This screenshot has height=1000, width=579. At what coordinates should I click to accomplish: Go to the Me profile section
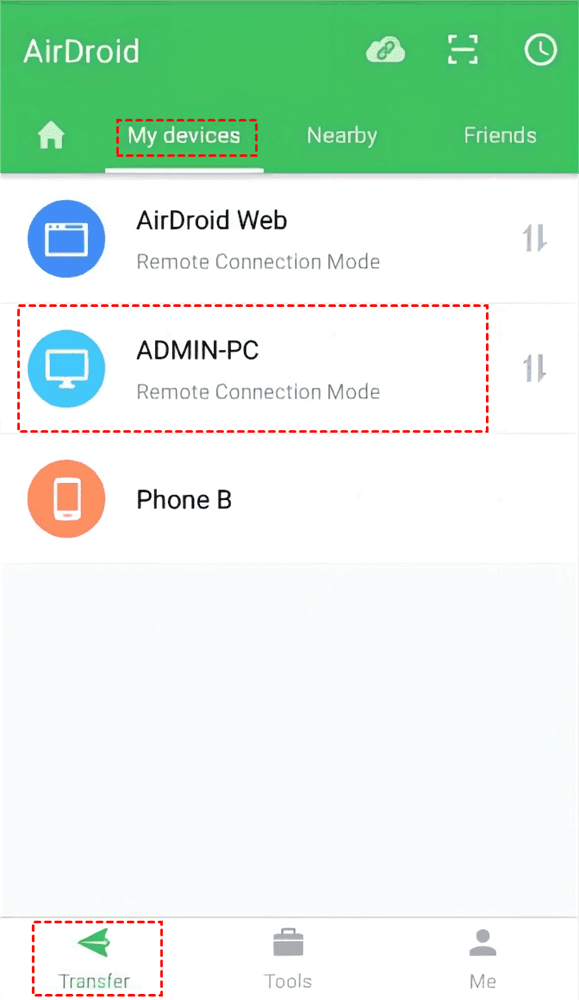click(x=483, y=959)
